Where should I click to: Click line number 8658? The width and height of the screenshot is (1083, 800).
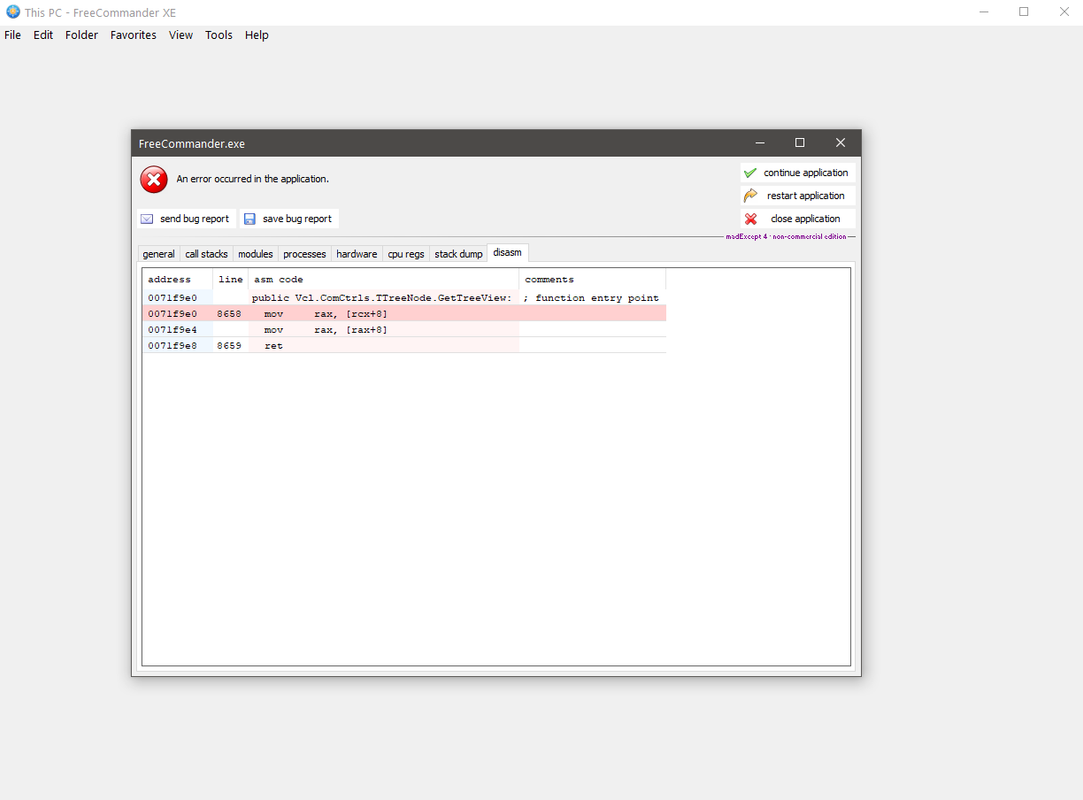(229, 314)
